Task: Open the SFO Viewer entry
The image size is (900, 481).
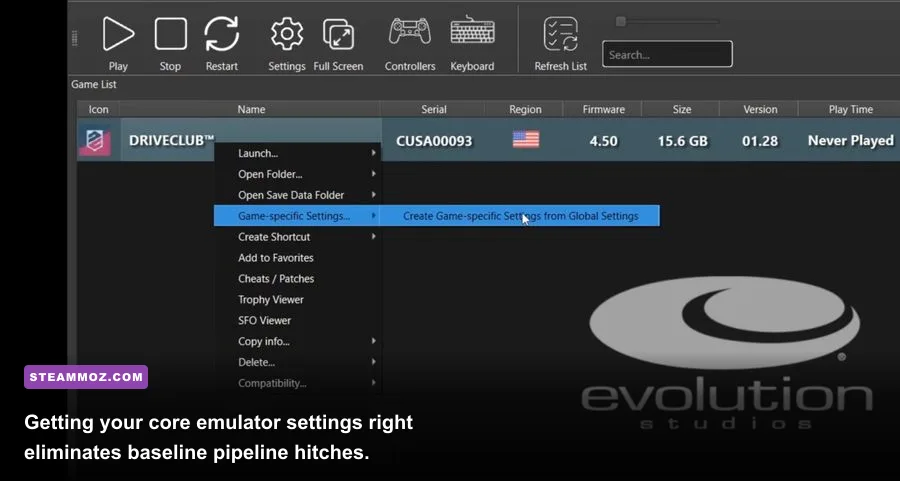Action: coord(297,320)
